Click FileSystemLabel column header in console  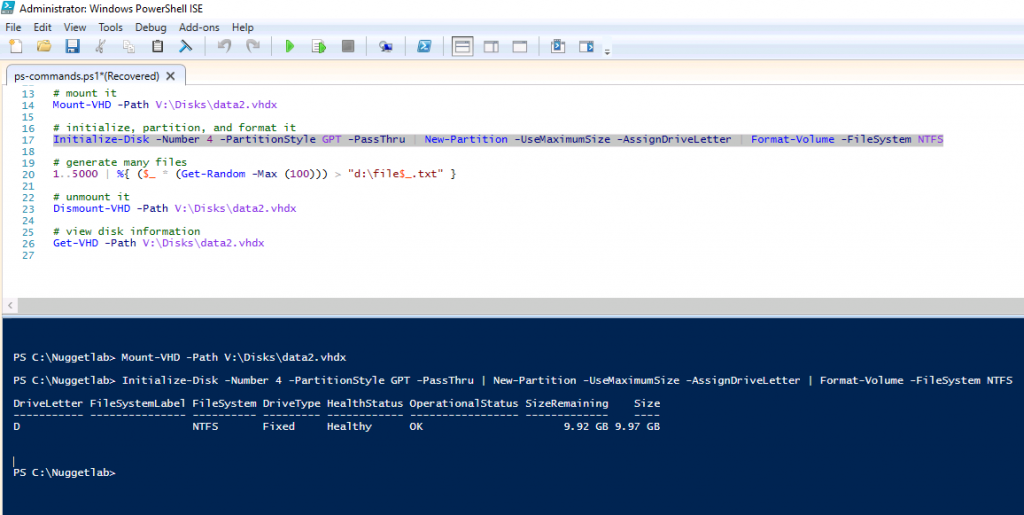pyautogui.click(x=138, y=403)
